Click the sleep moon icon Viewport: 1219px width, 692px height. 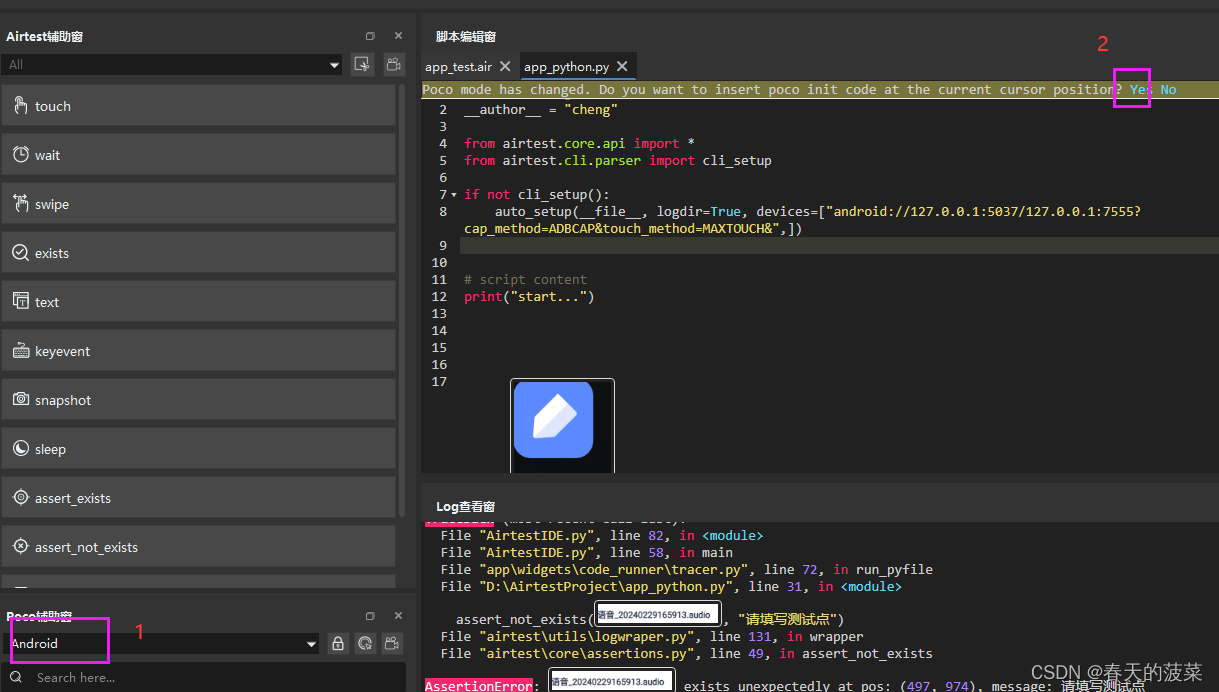click(x=20, y=449)
